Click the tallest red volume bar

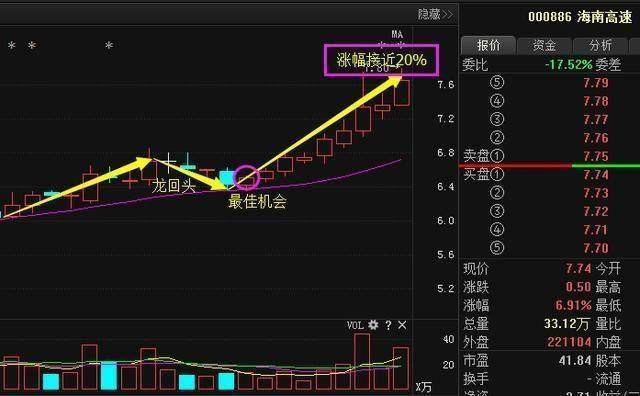tap(362, 362)
